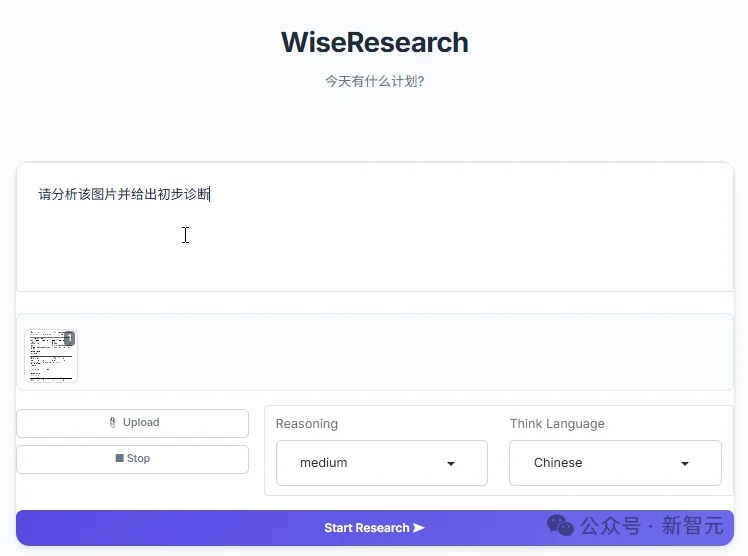Click the WeChat logo in the watermark
Viewport: 748px width, 556px height.
(x=560, y=525)
